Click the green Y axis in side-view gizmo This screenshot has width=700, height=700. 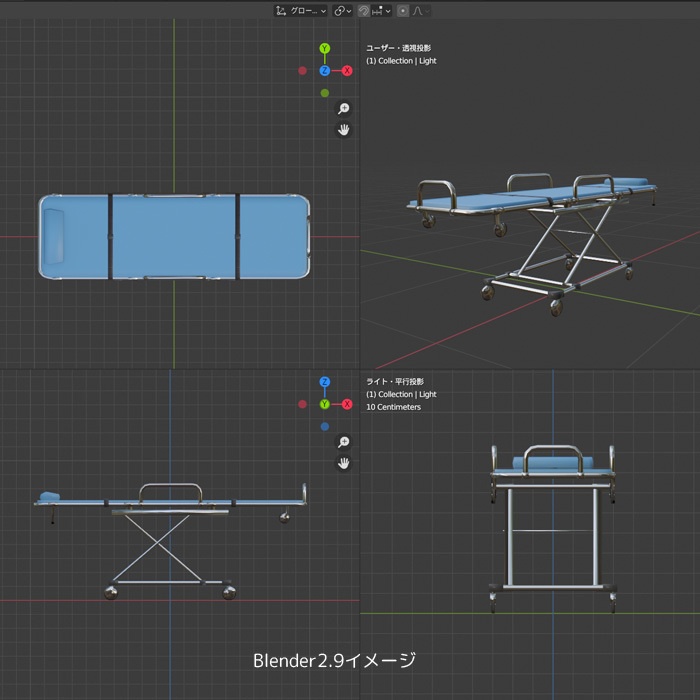click(325, 404)
